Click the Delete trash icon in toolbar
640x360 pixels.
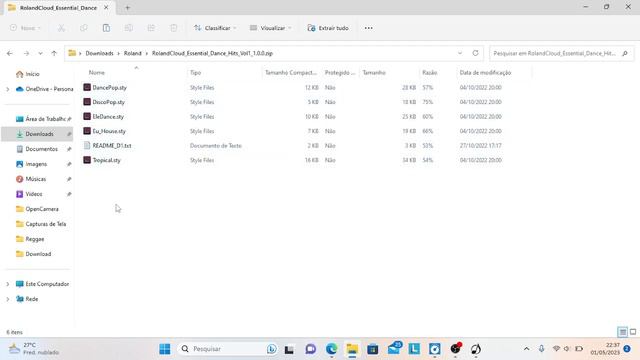[173, 28]
